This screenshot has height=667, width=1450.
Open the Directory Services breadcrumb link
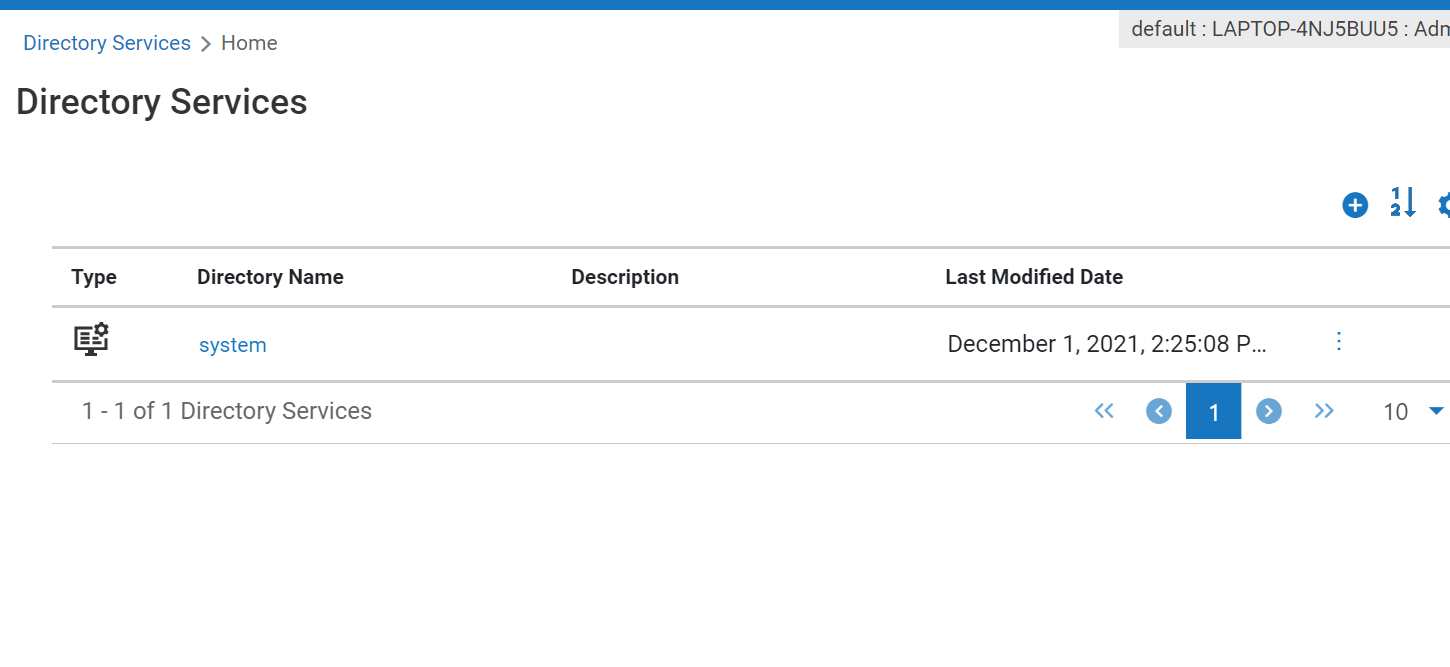tap(107, 43)
